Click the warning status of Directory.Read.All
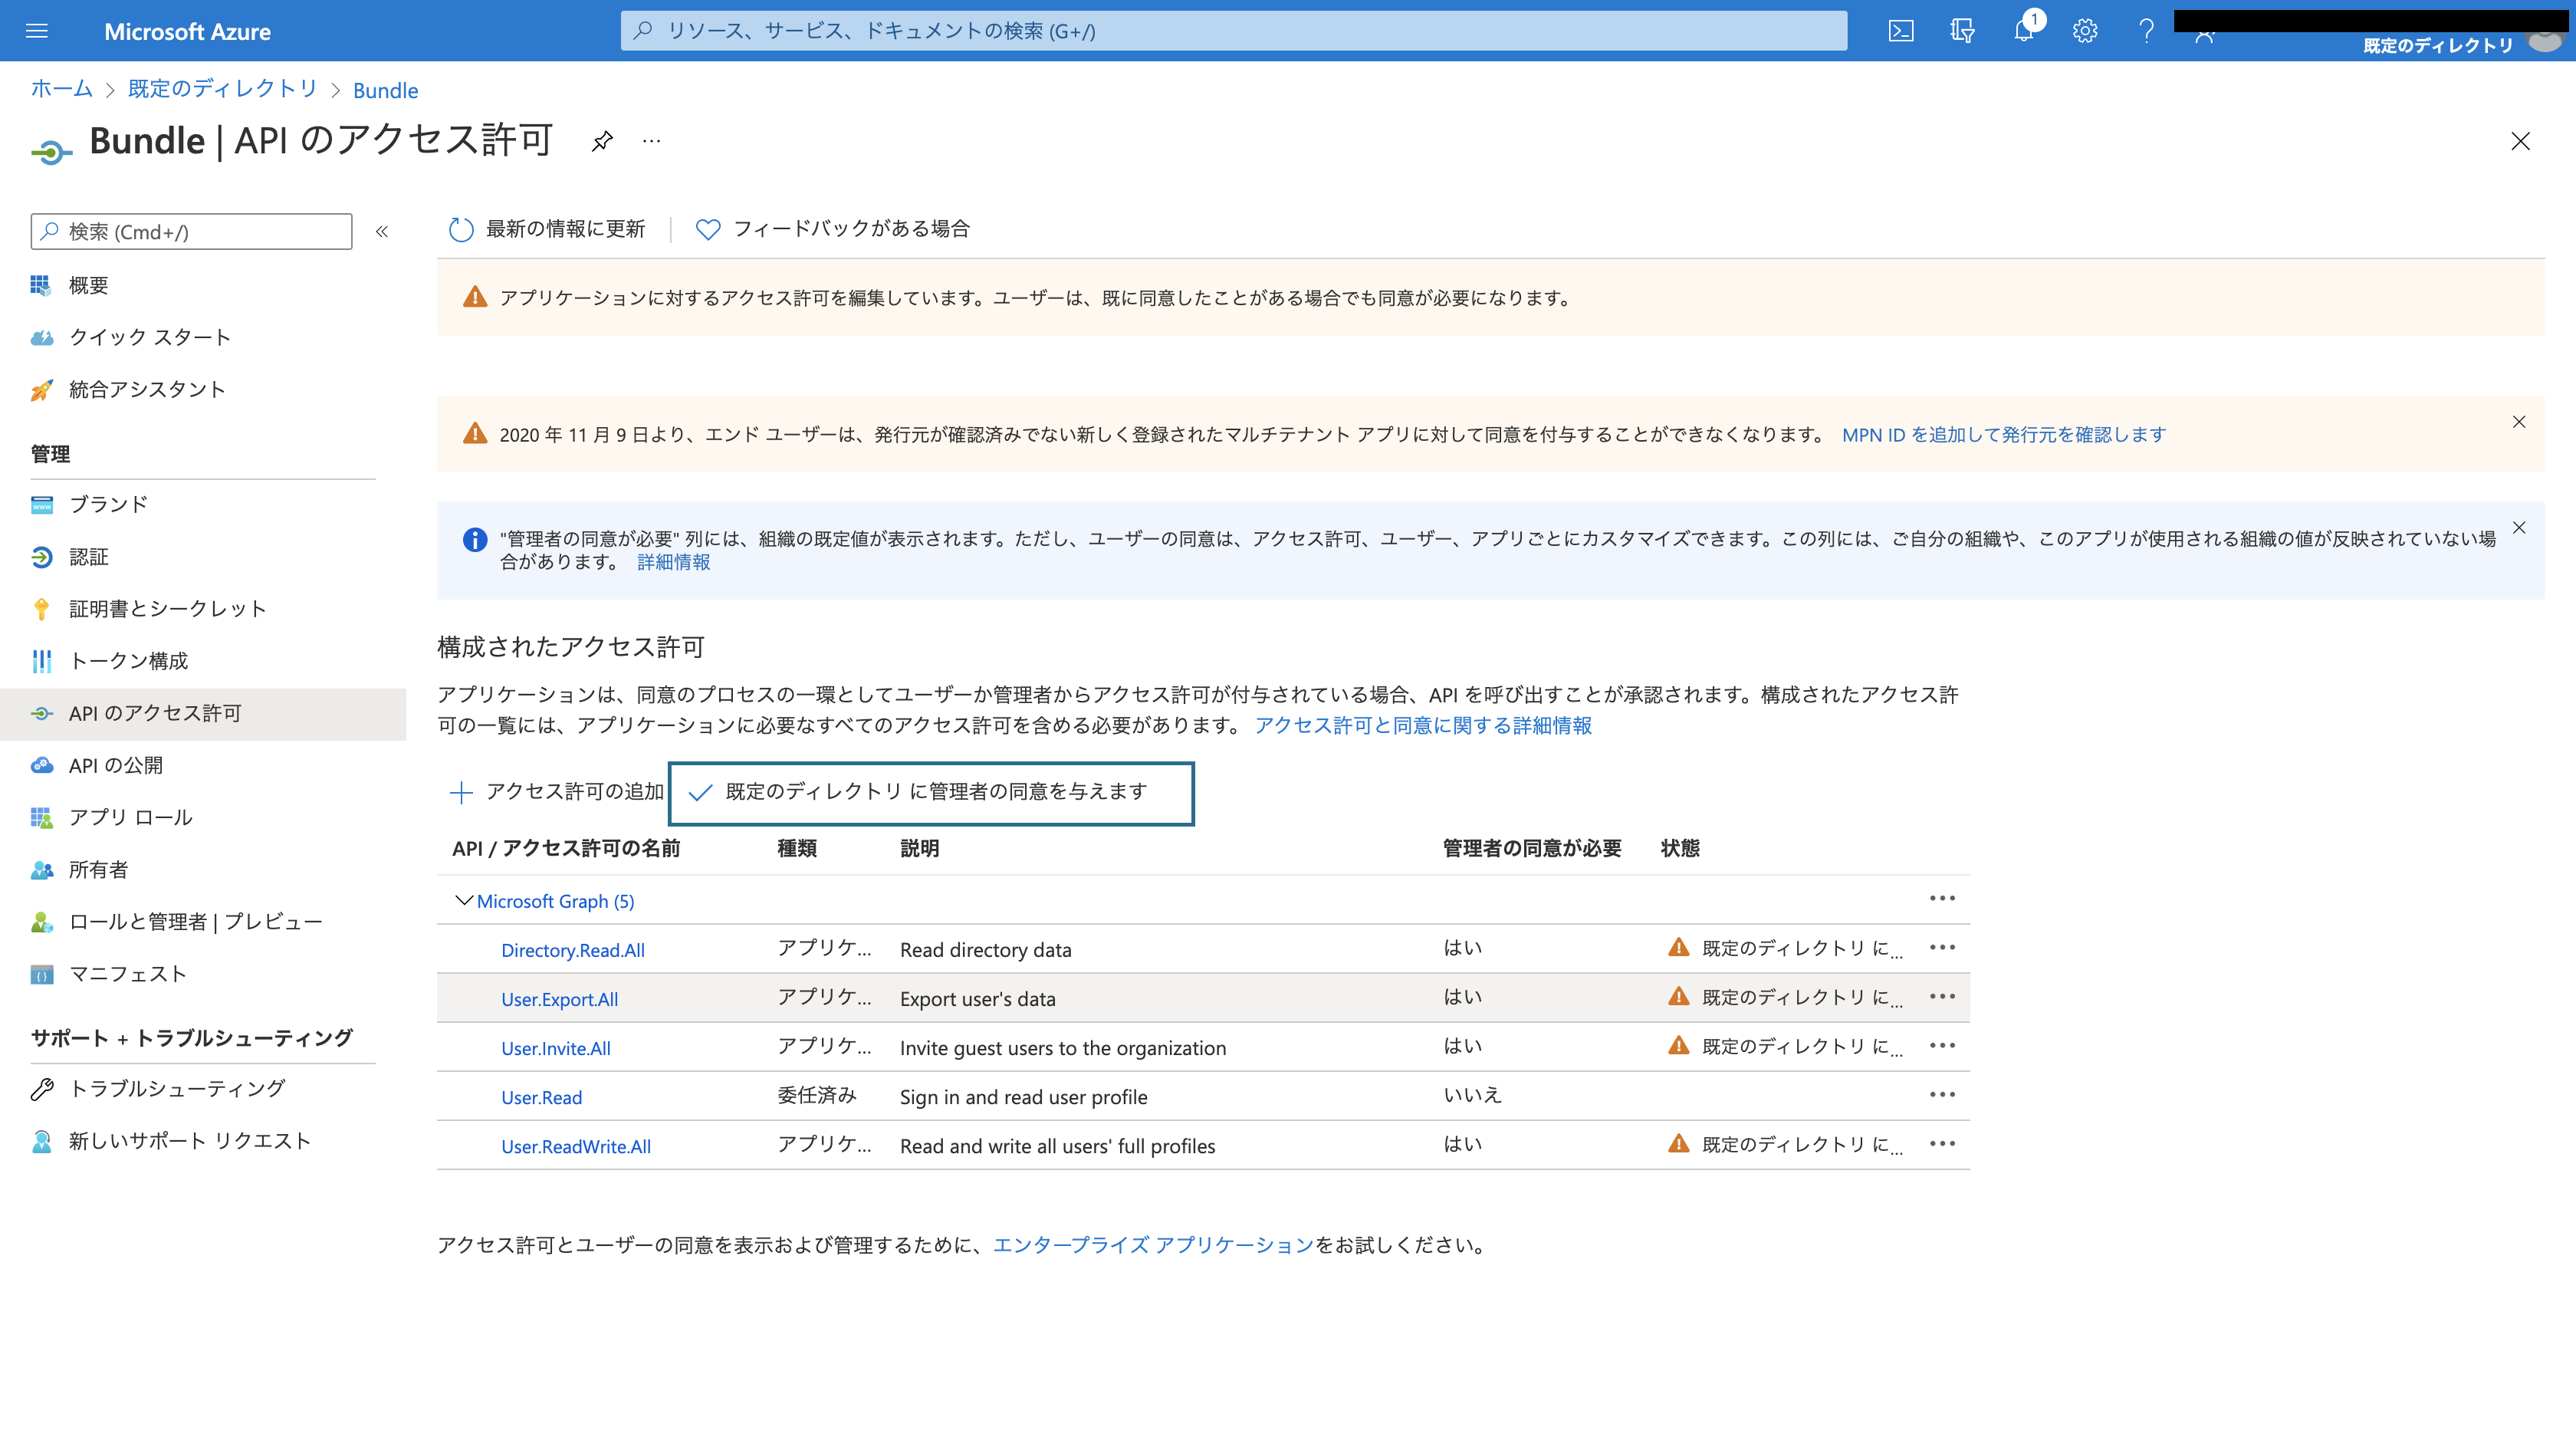This screenshot has height=1440, width=2576. [1785, 948]
